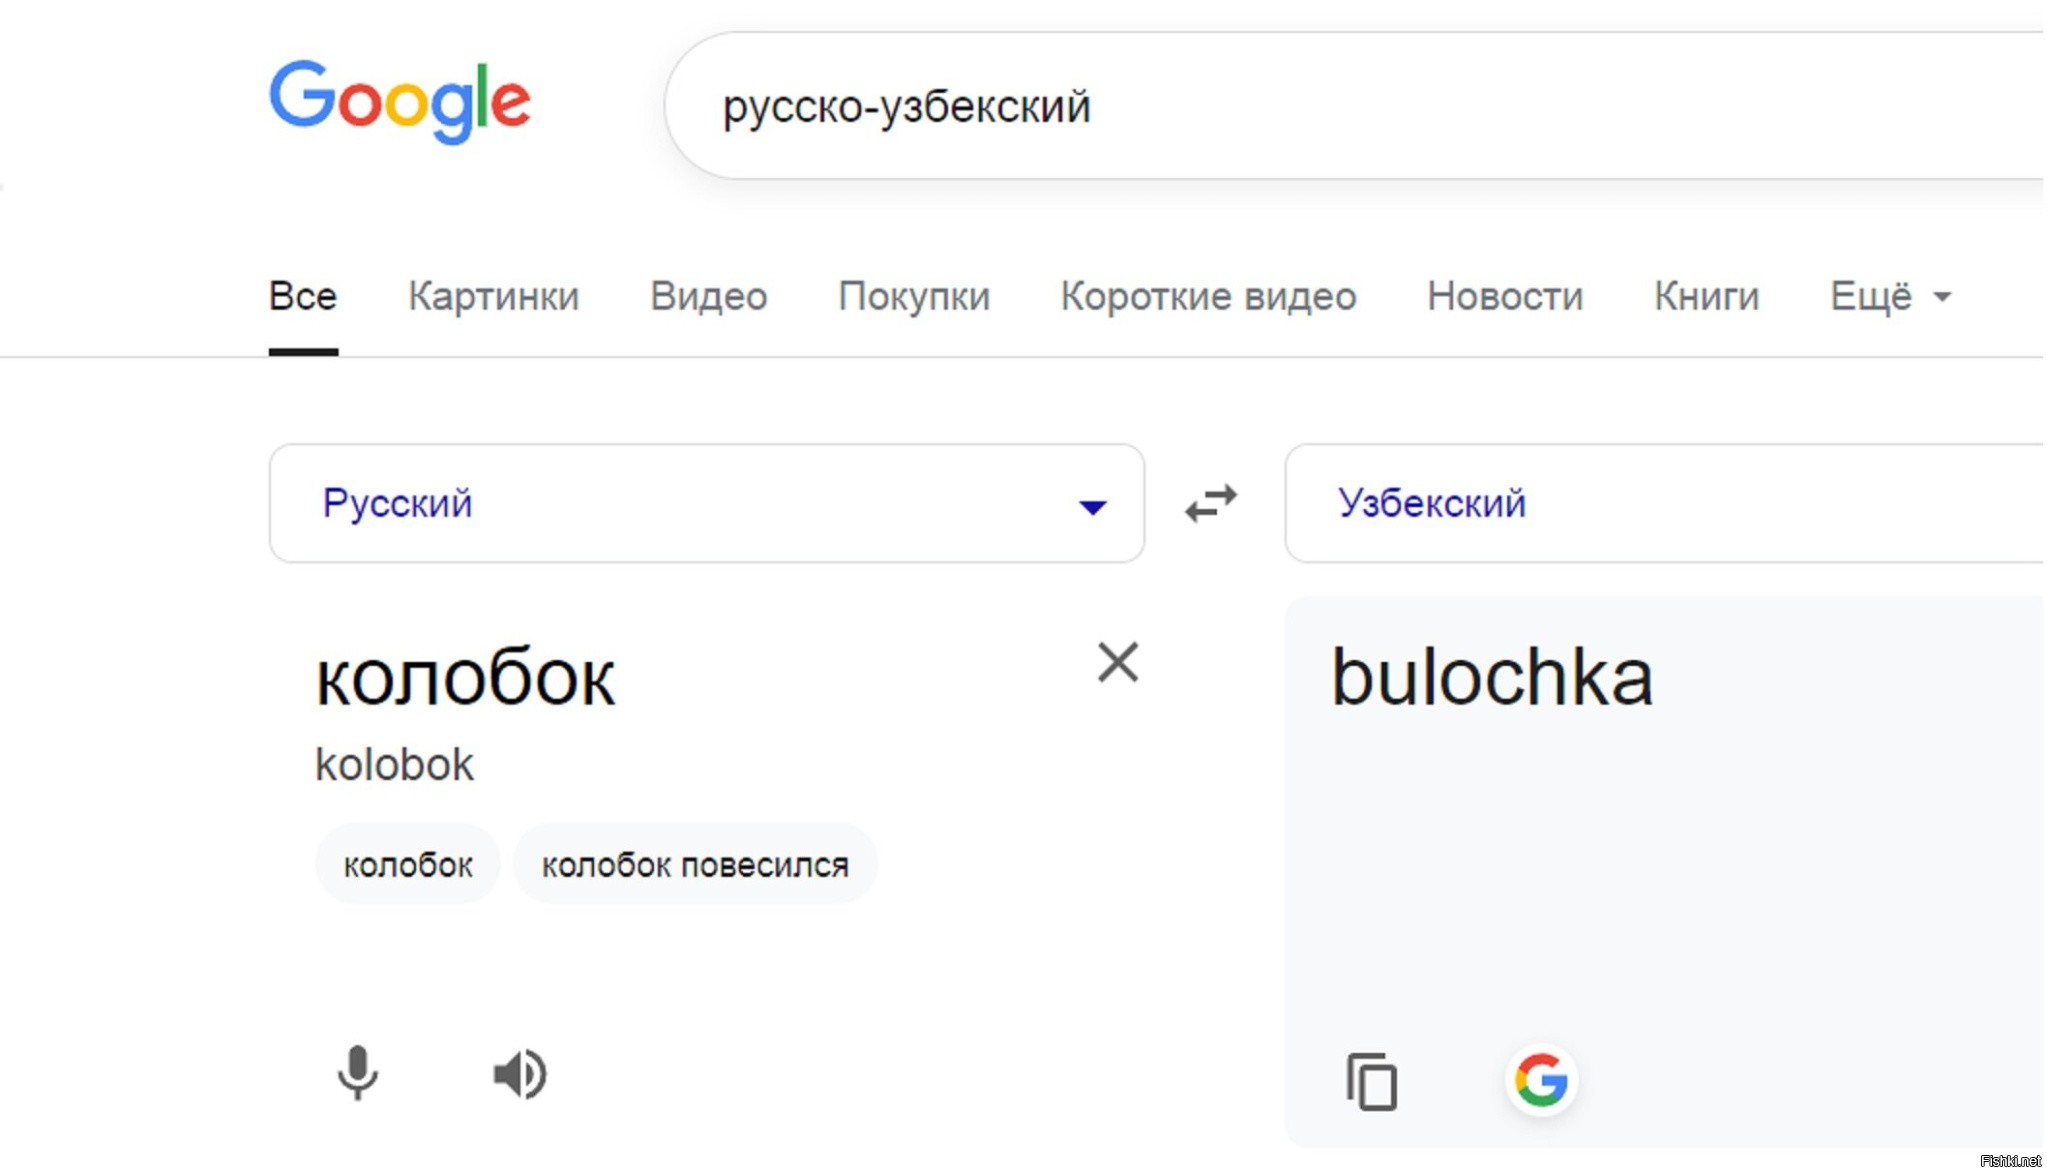Switch to the Видео tab

click(x=708, y=296)
